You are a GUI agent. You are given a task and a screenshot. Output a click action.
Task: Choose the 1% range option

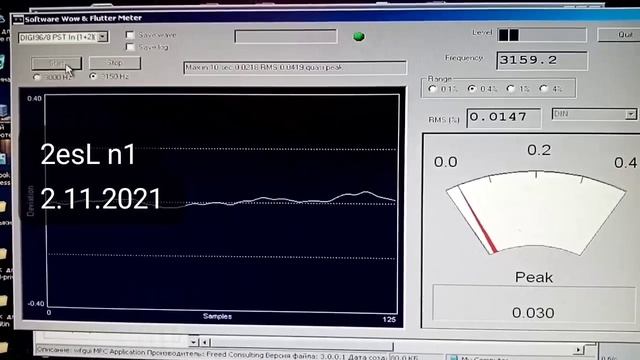click(510, 88)
